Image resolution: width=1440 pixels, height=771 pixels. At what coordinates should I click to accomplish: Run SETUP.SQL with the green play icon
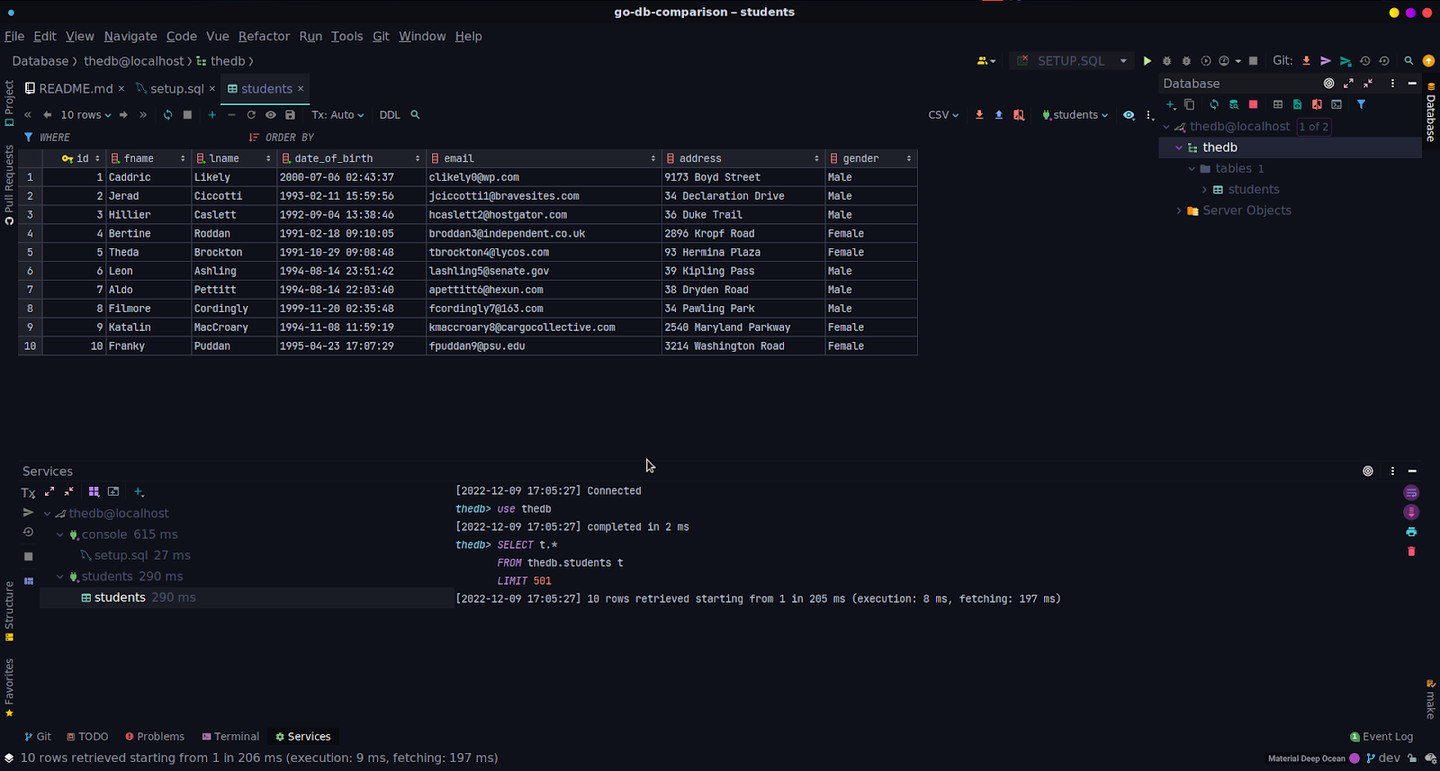click(x=1147, y=60)
